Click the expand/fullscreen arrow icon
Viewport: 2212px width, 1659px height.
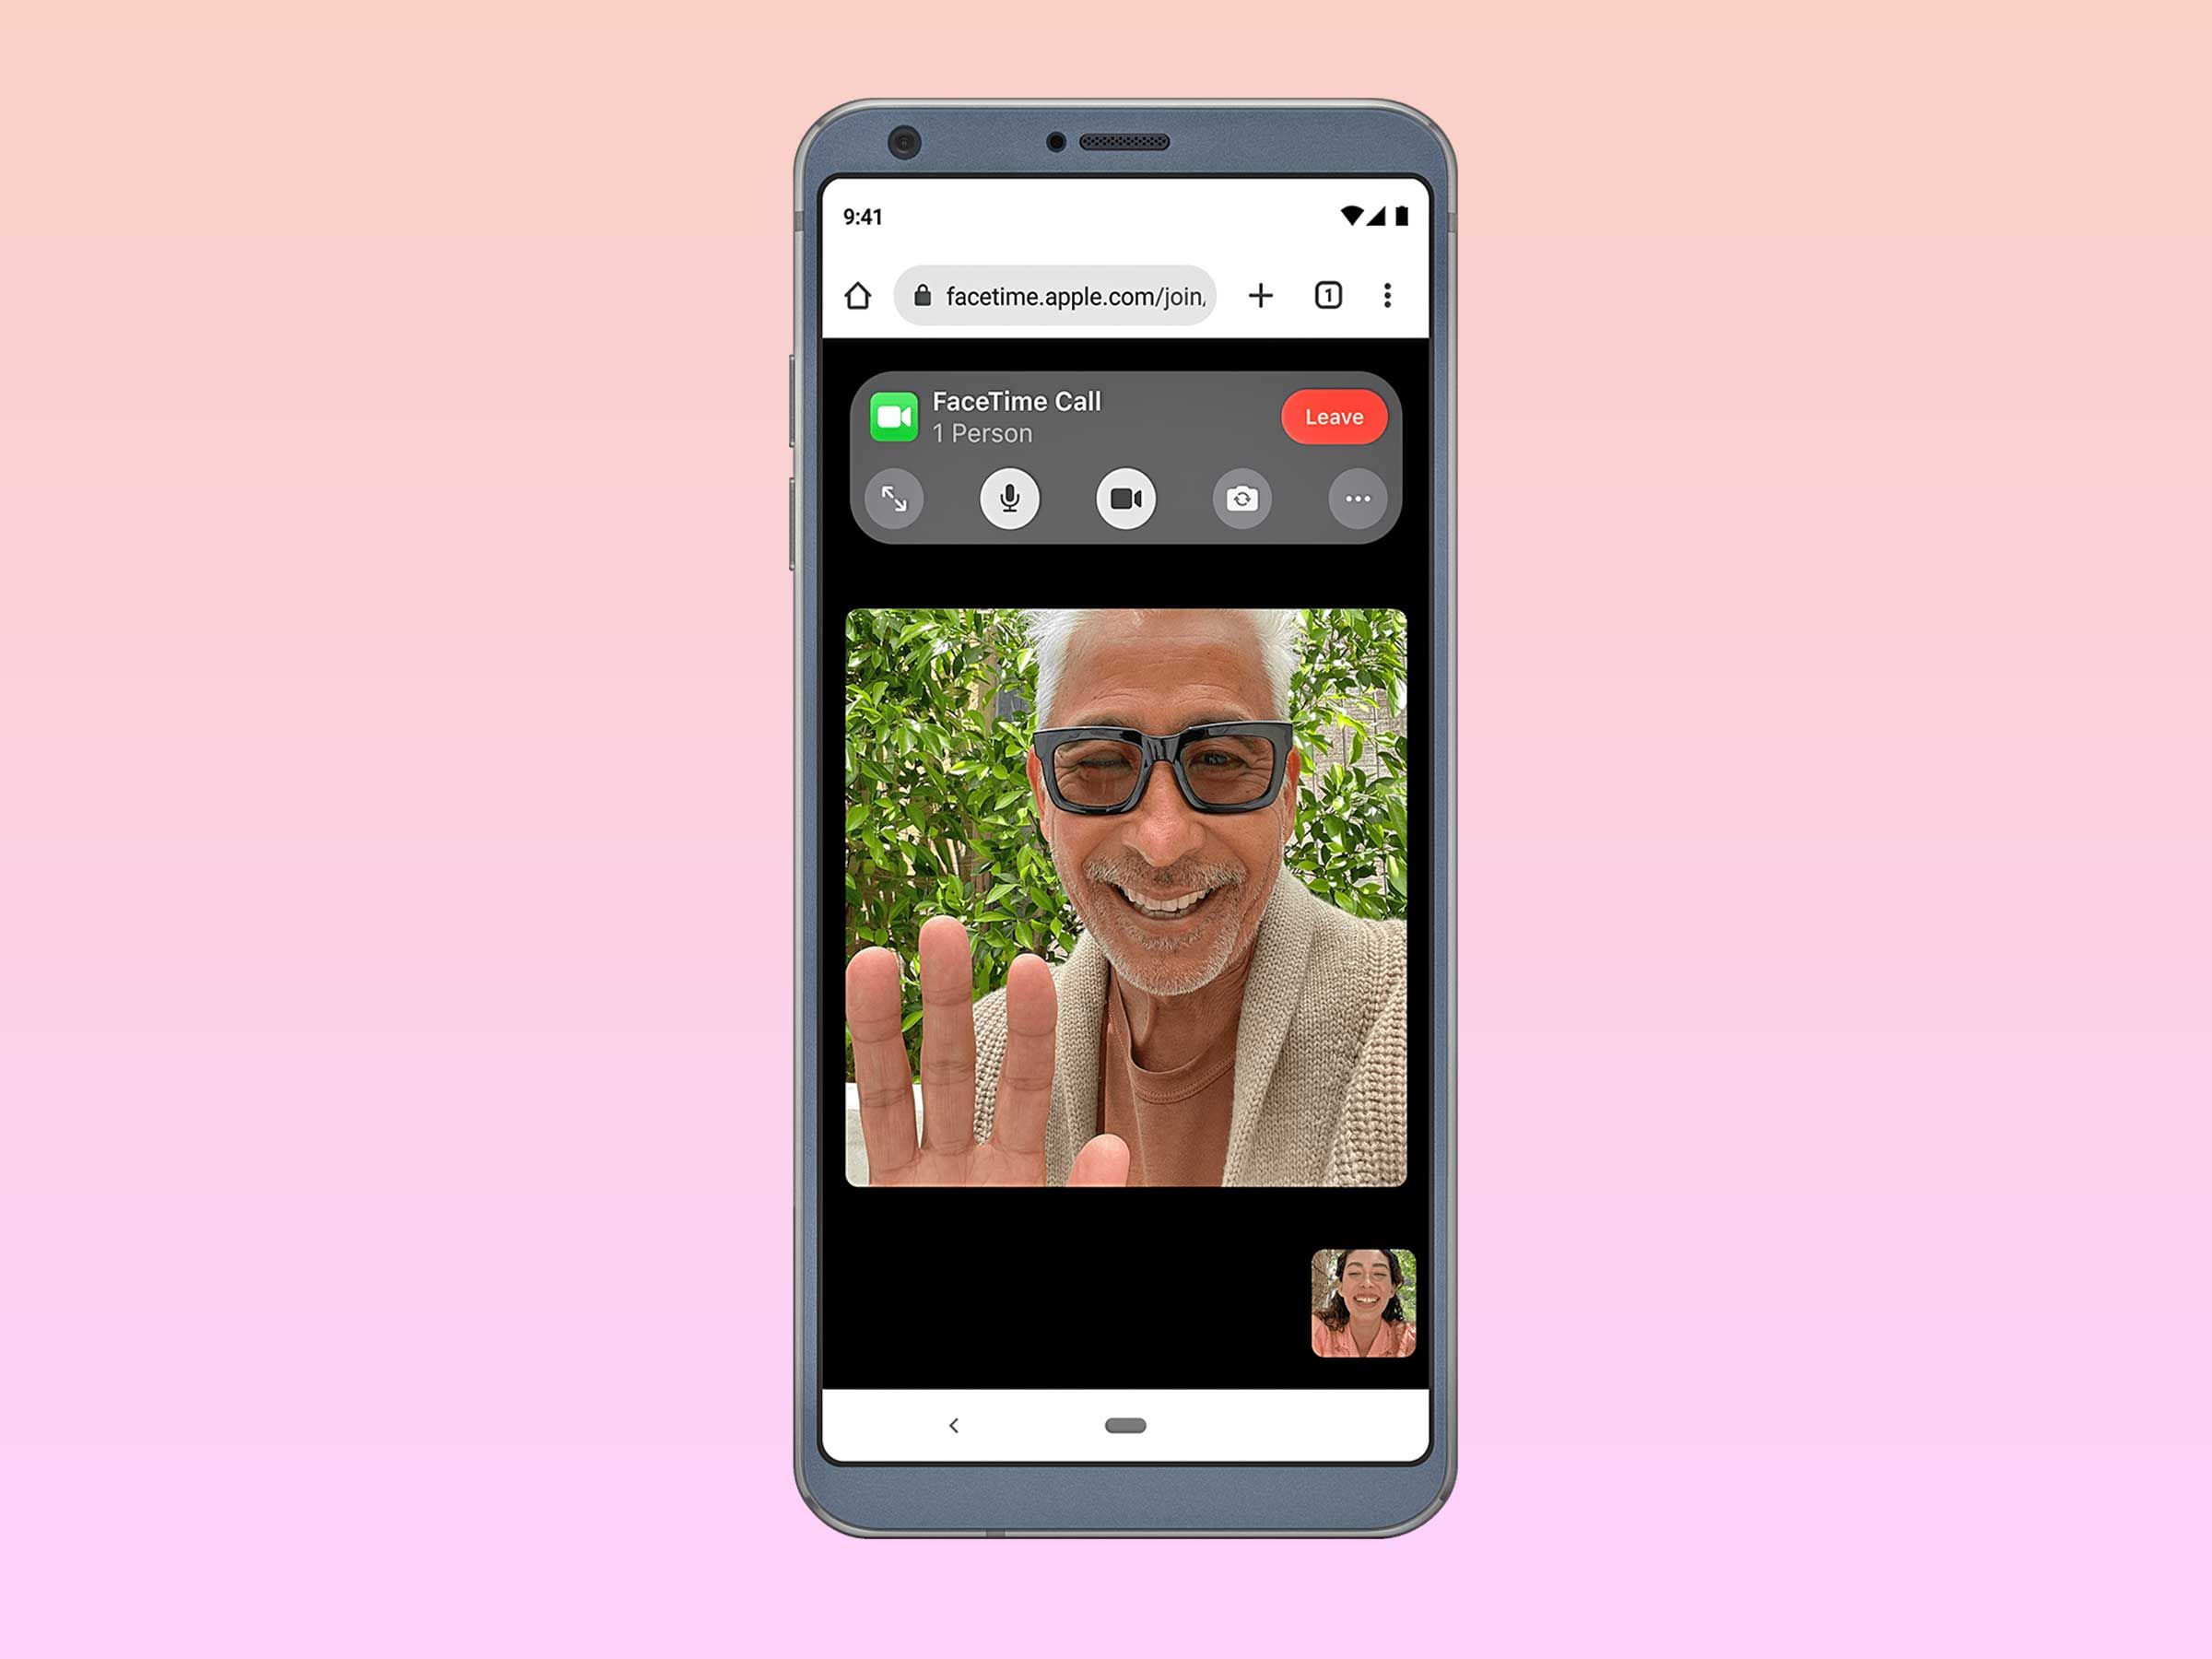coord(895,500)
